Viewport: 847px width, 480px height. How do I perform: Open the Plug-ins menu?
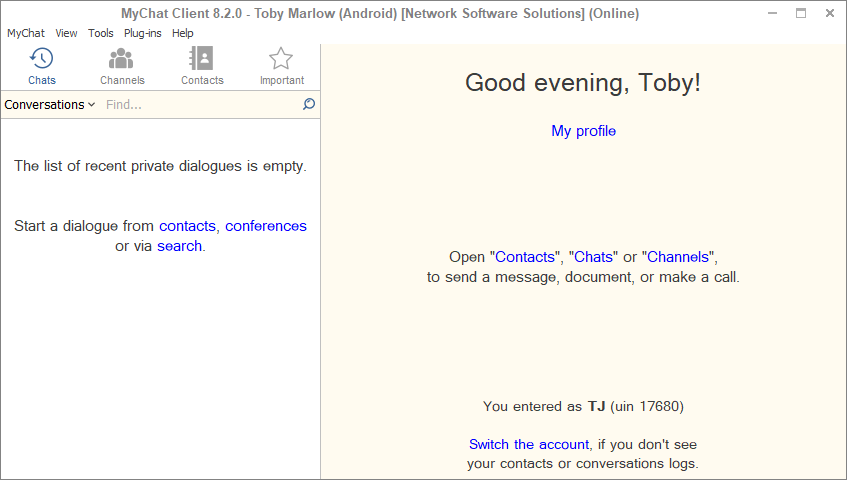coord(143,33)
